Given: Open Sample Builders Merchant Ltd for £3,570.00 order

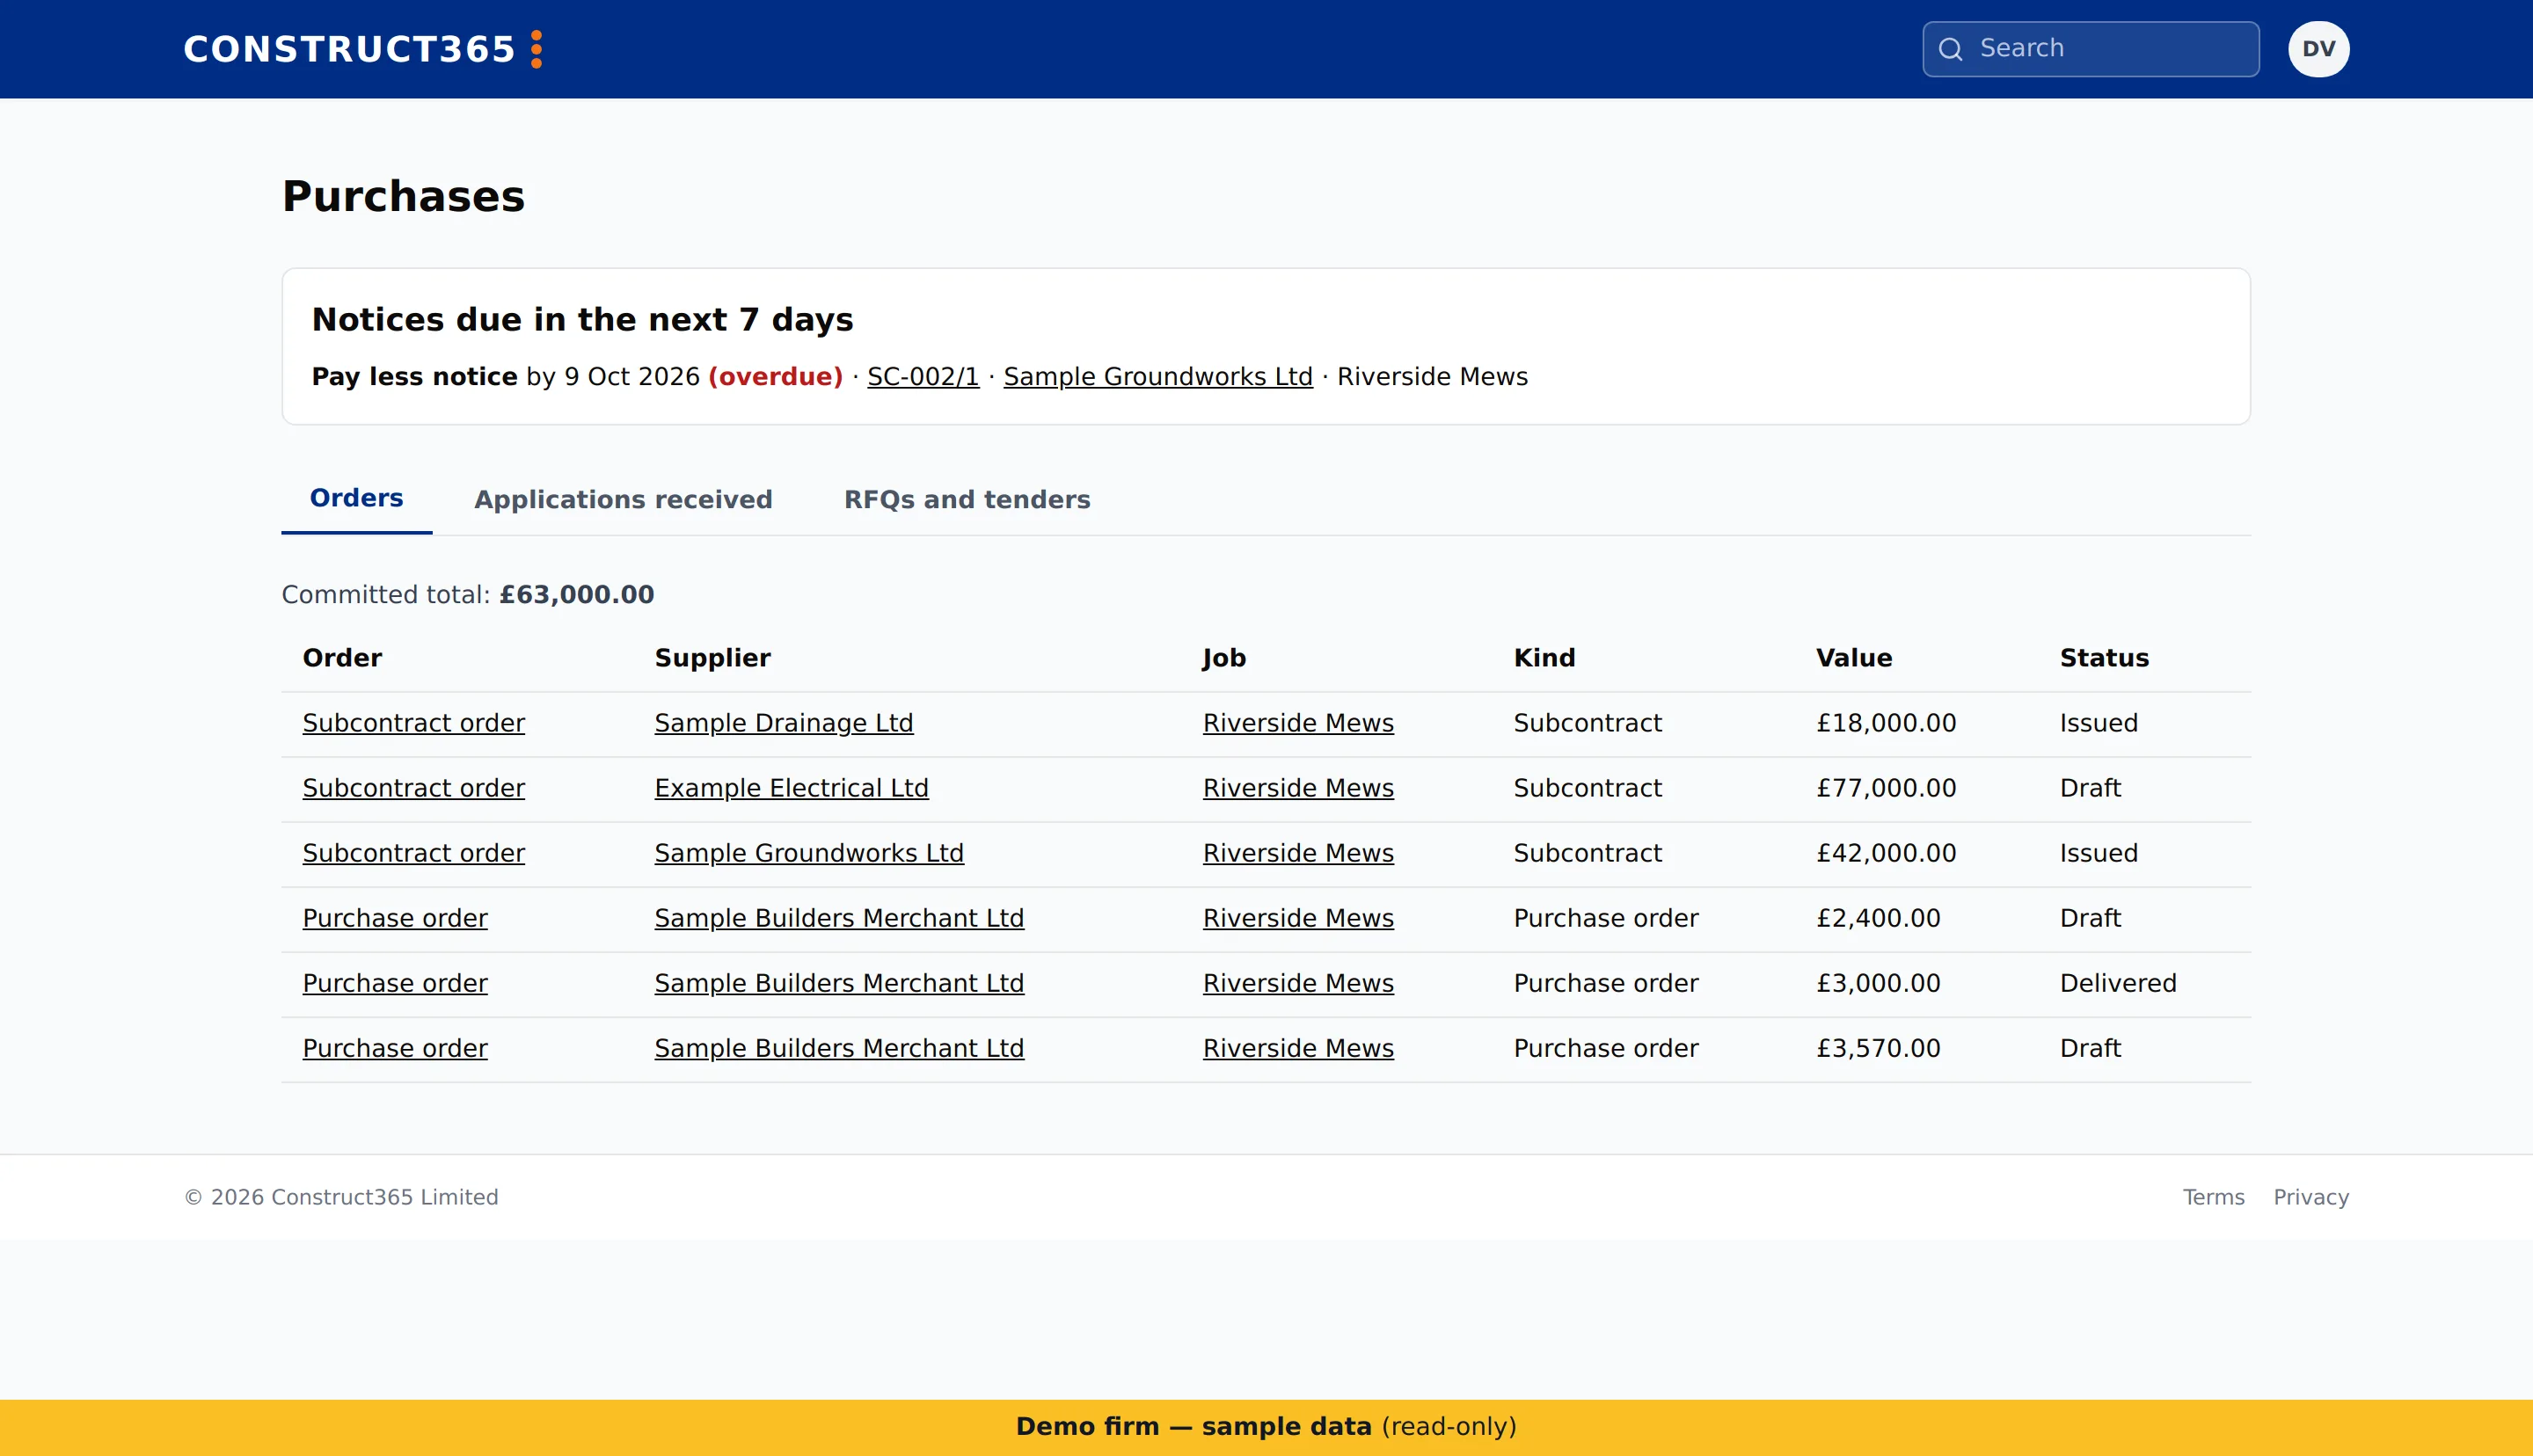Looking at the screenshot, I should 839,1048.
